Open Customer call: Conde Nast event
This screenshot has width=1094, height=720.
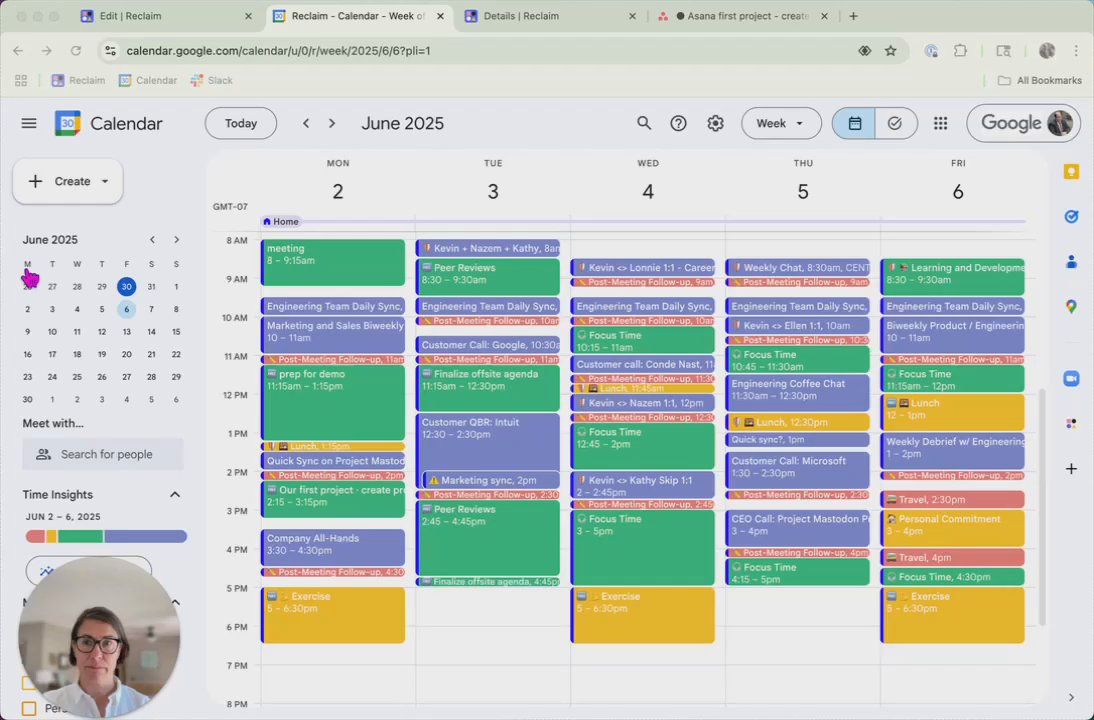point(643,364)
